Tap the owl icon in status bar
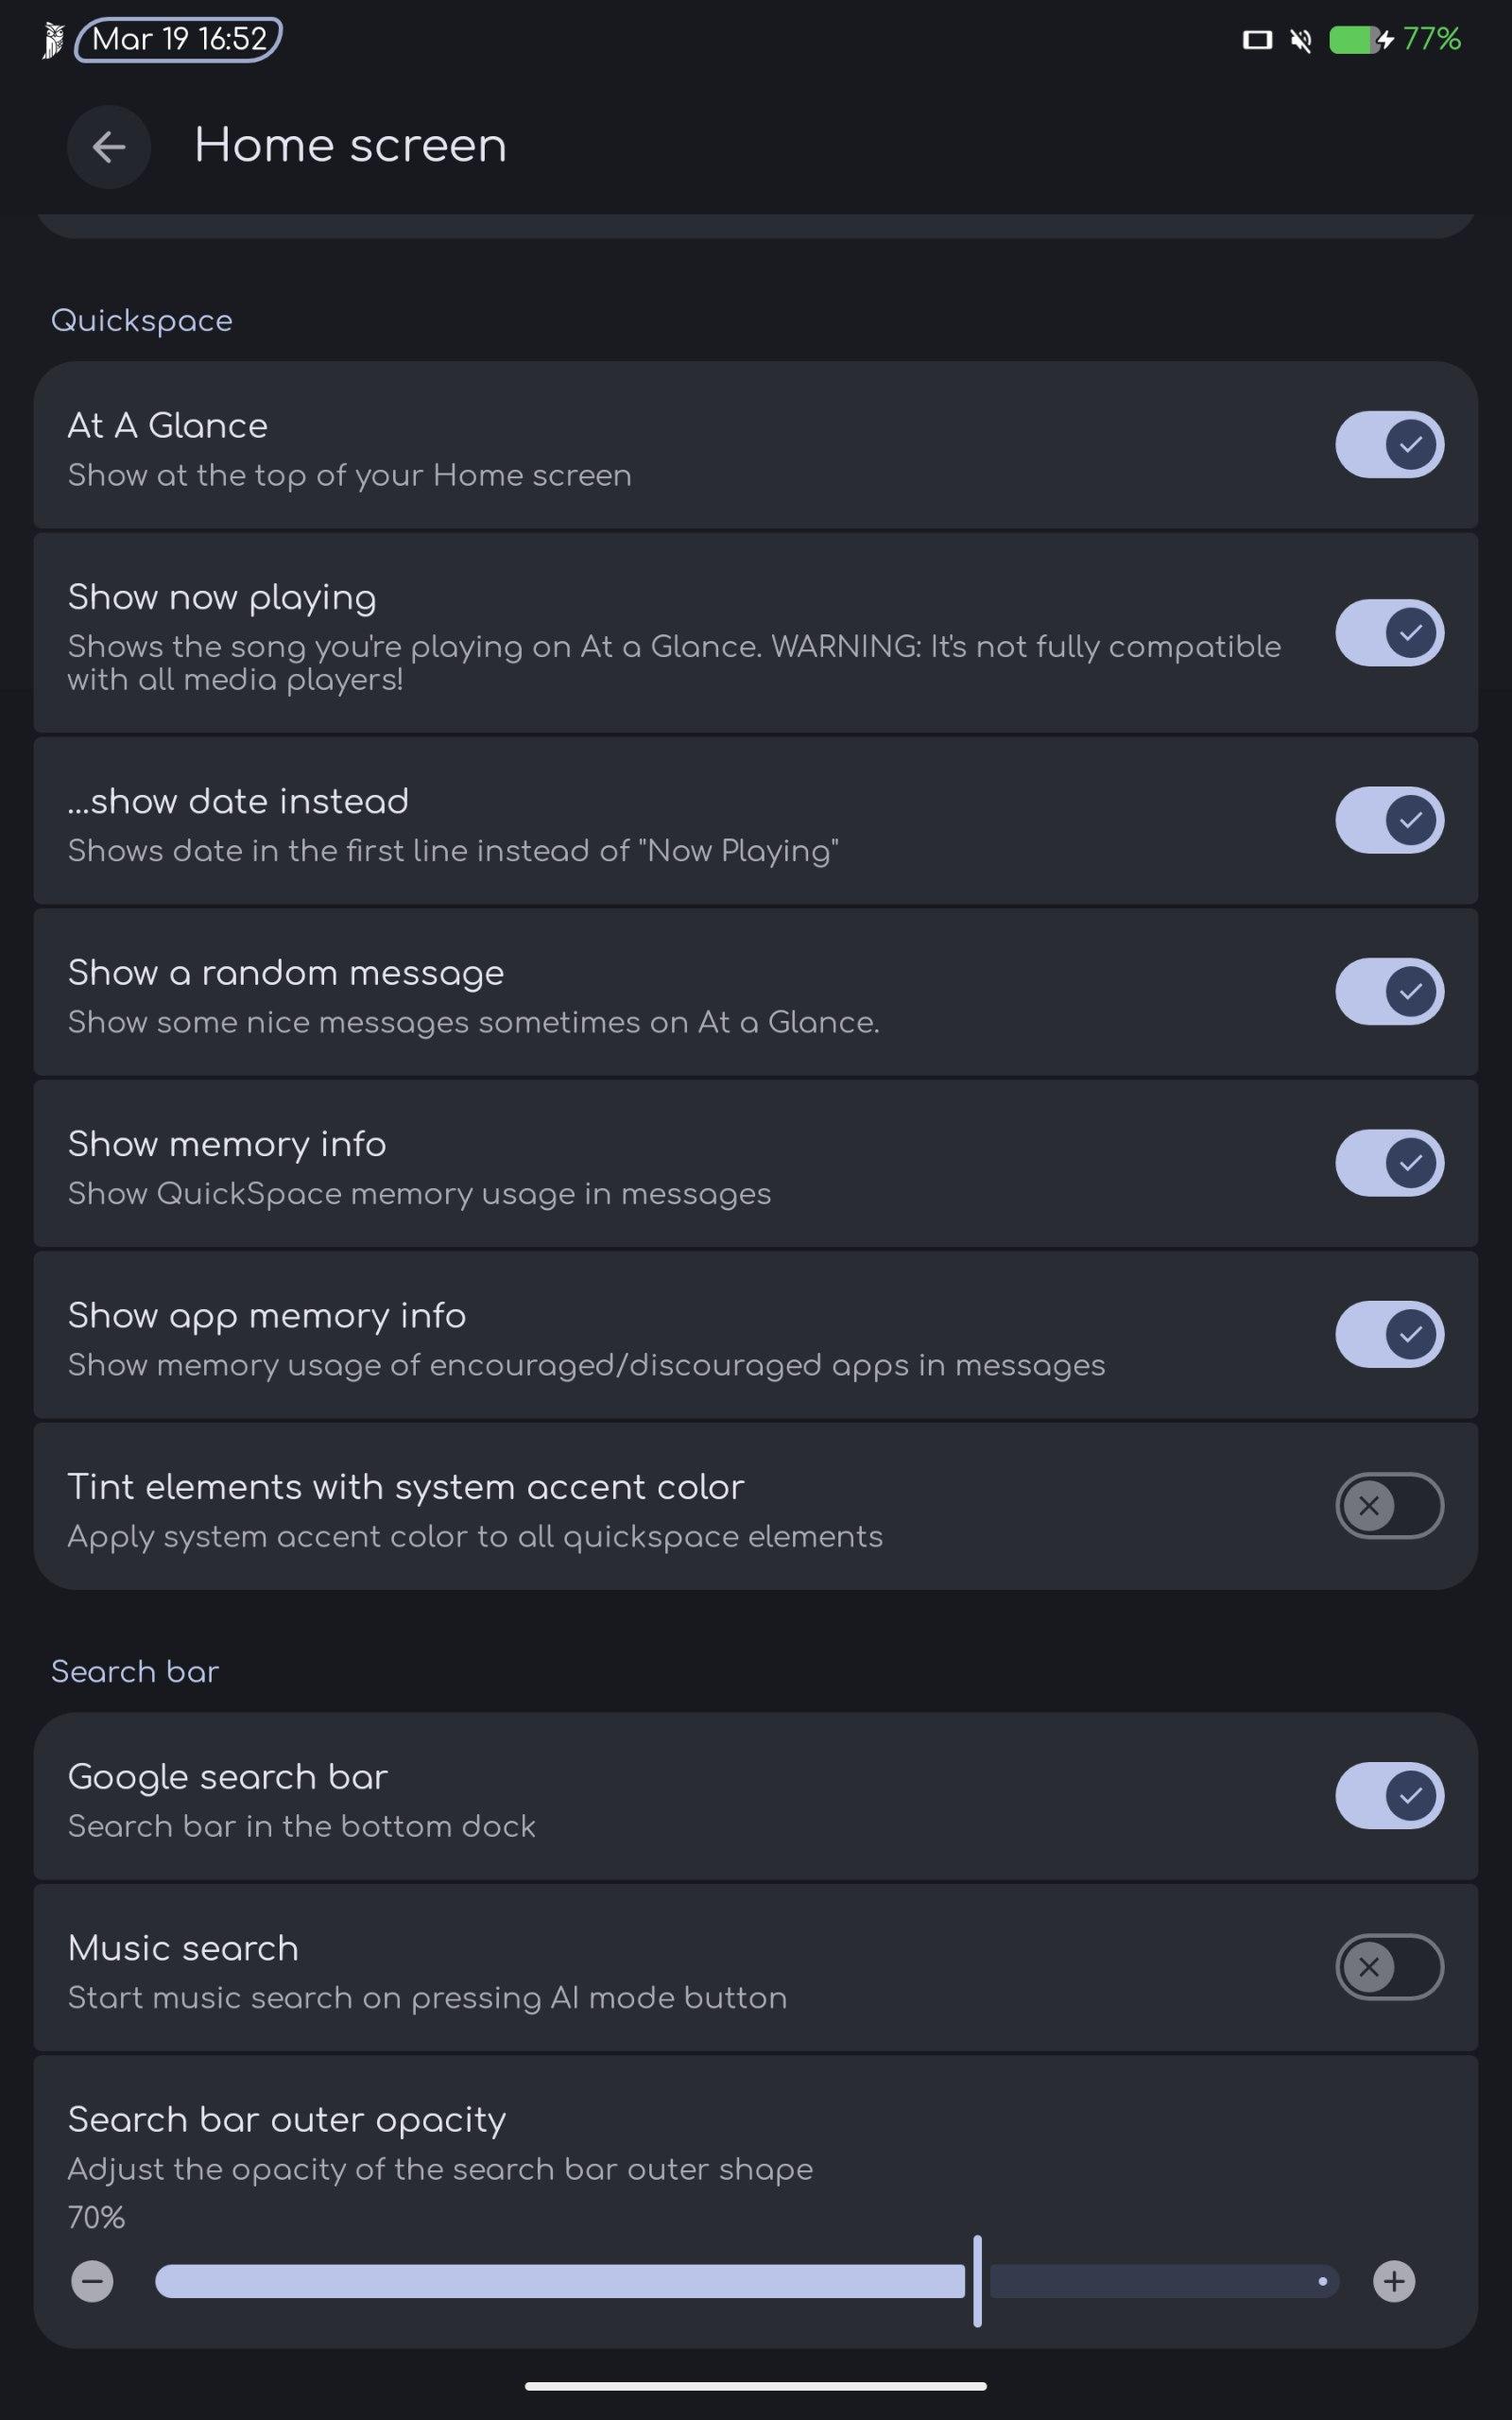Screen dimensions: 1512x2420 coord(52,40)
